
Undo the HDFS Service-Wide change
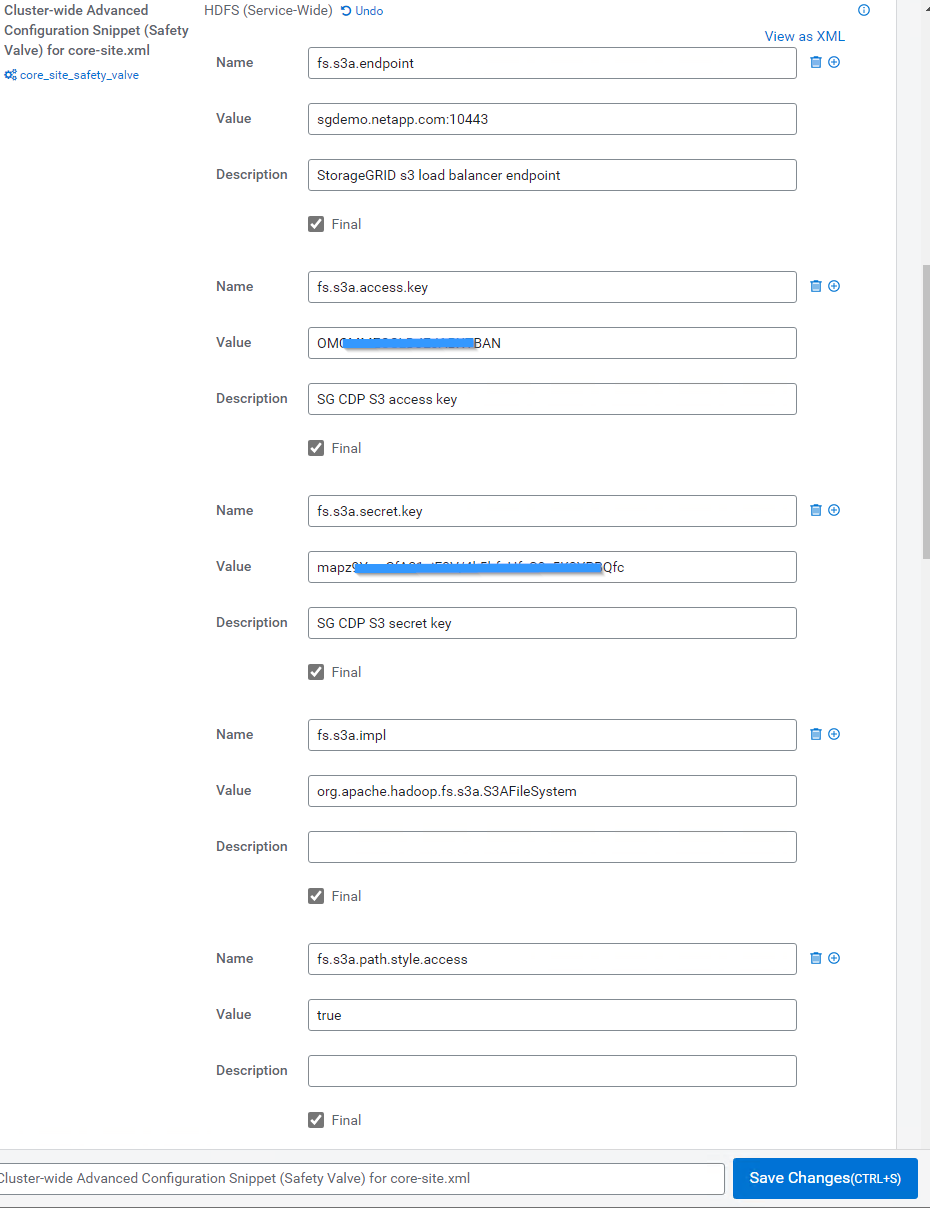pos(362,11)
